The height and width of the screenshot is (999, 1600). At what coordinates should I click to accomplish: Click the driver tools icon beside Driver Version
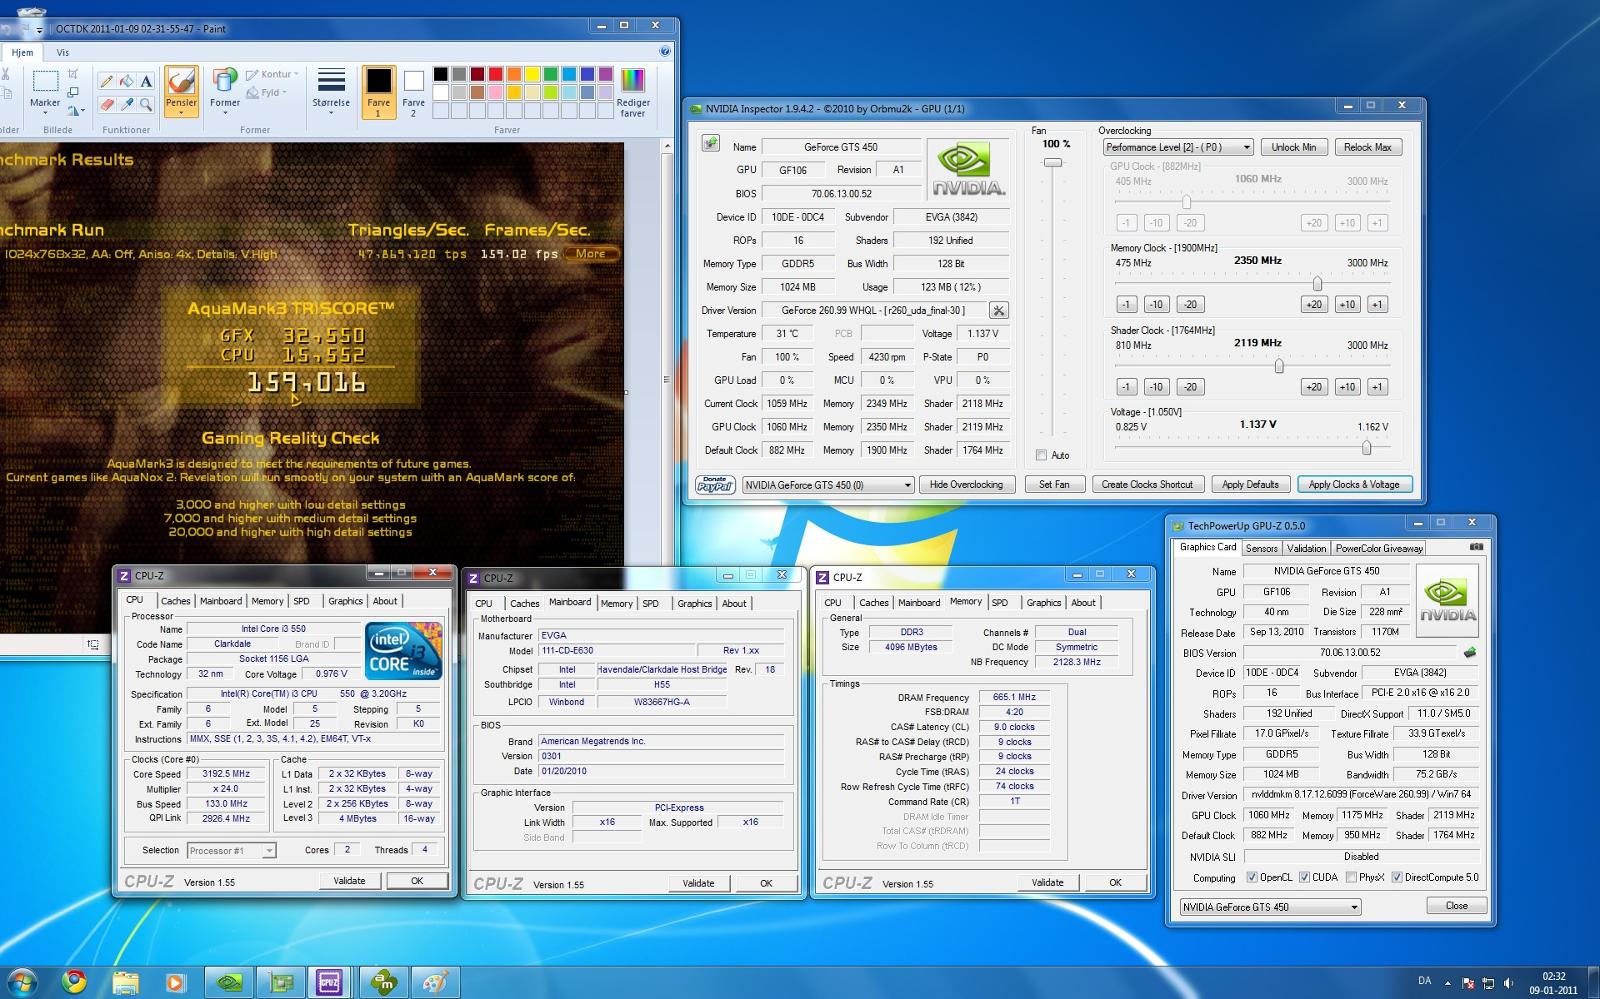coord(998,310)
